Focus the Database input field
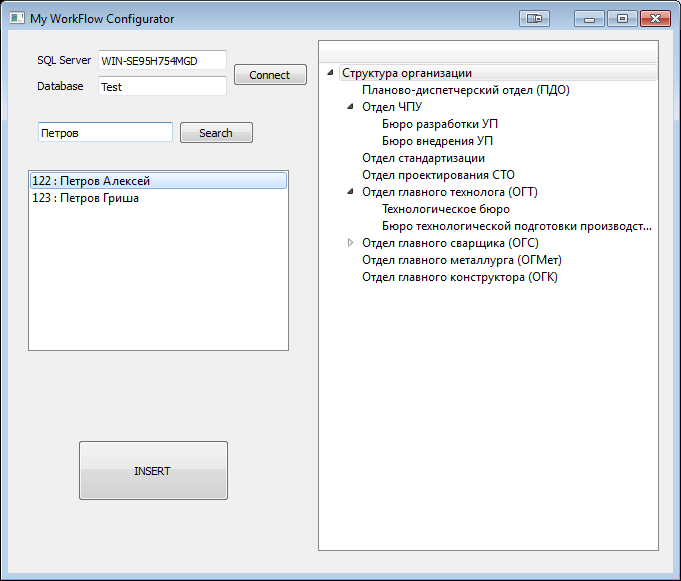 [x=162, y=86]
